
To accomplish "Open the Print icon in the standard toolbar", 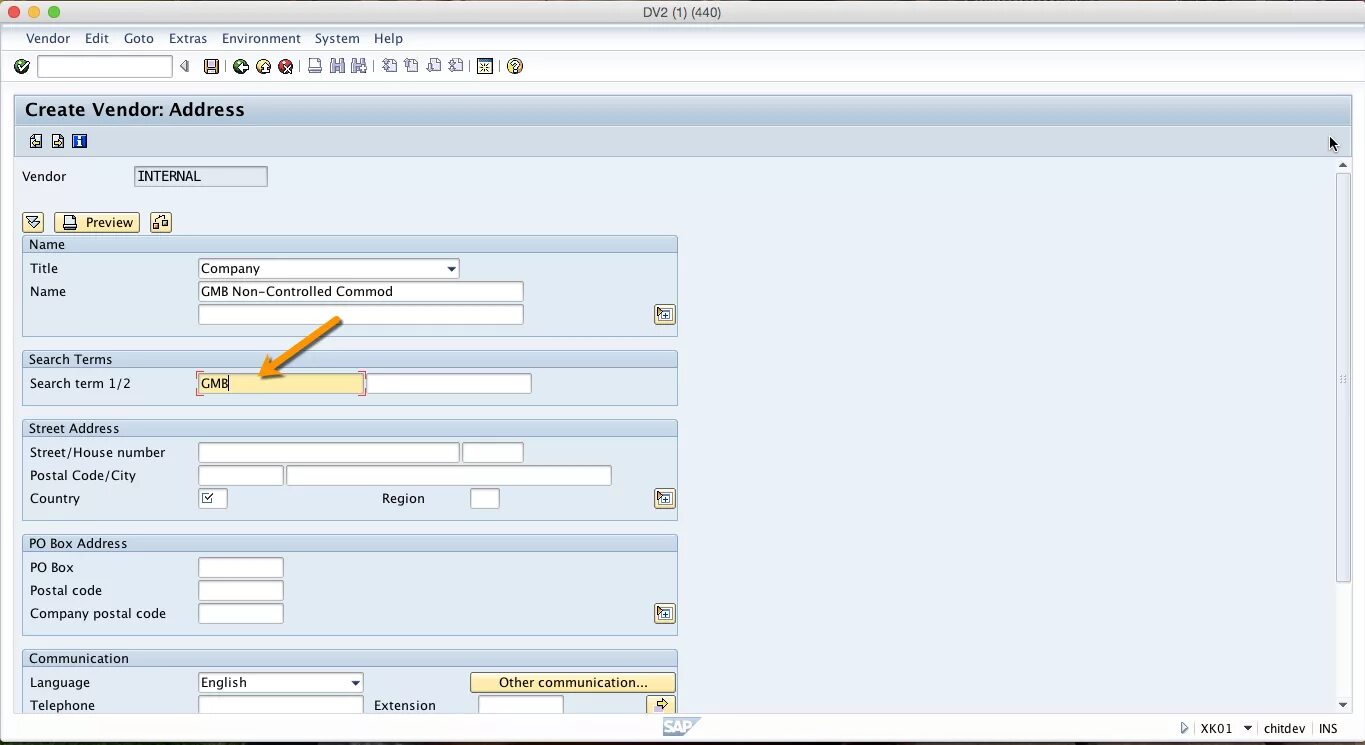I will click(314, 66).
